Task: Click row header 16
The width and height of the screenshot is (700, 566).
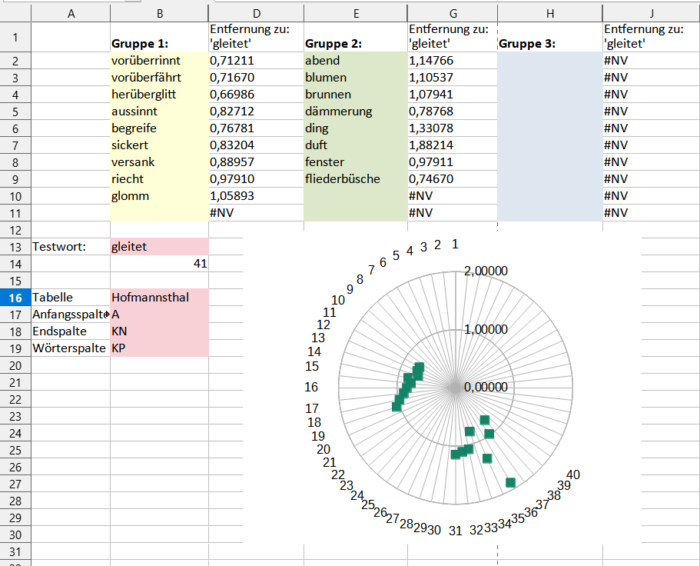Action: click(15, 297)
